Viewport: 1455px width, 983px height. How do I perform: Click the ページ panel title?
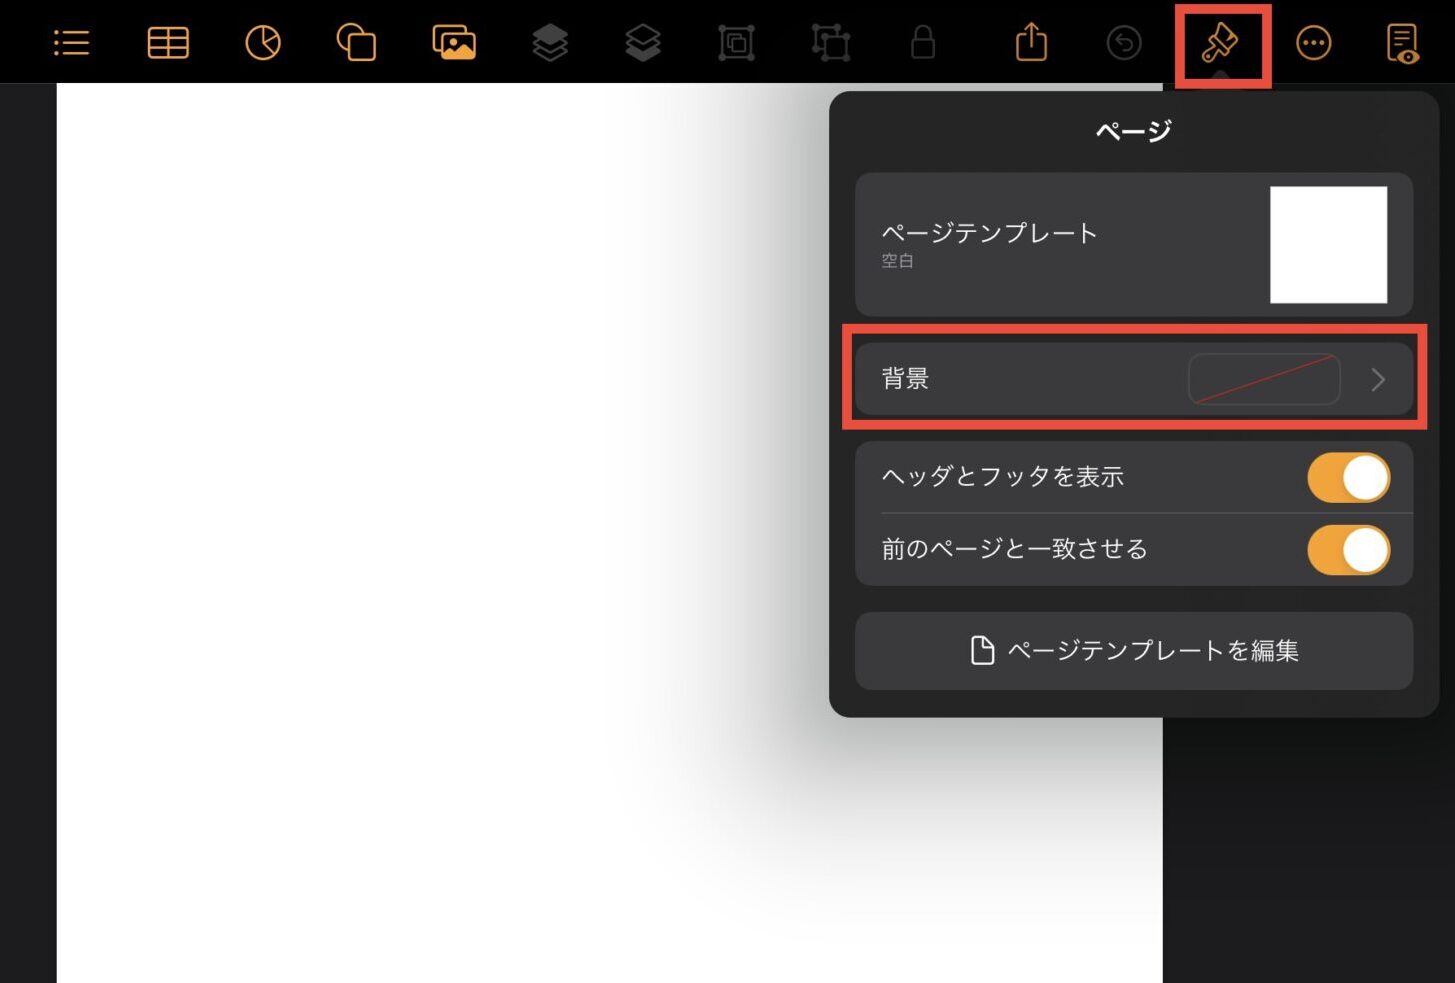tap(1133, 131)
